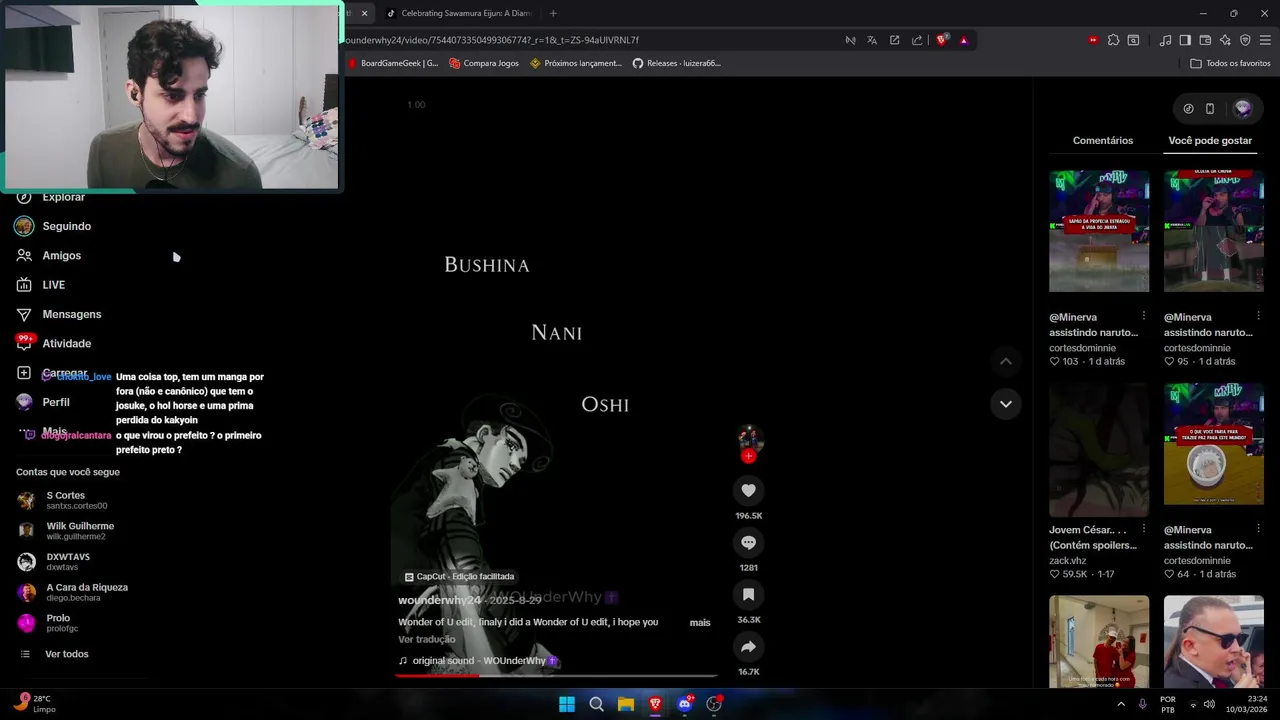Open the Brave Wallet icon
This screenshot has height=720, width=1280.
click(1205, 40)
